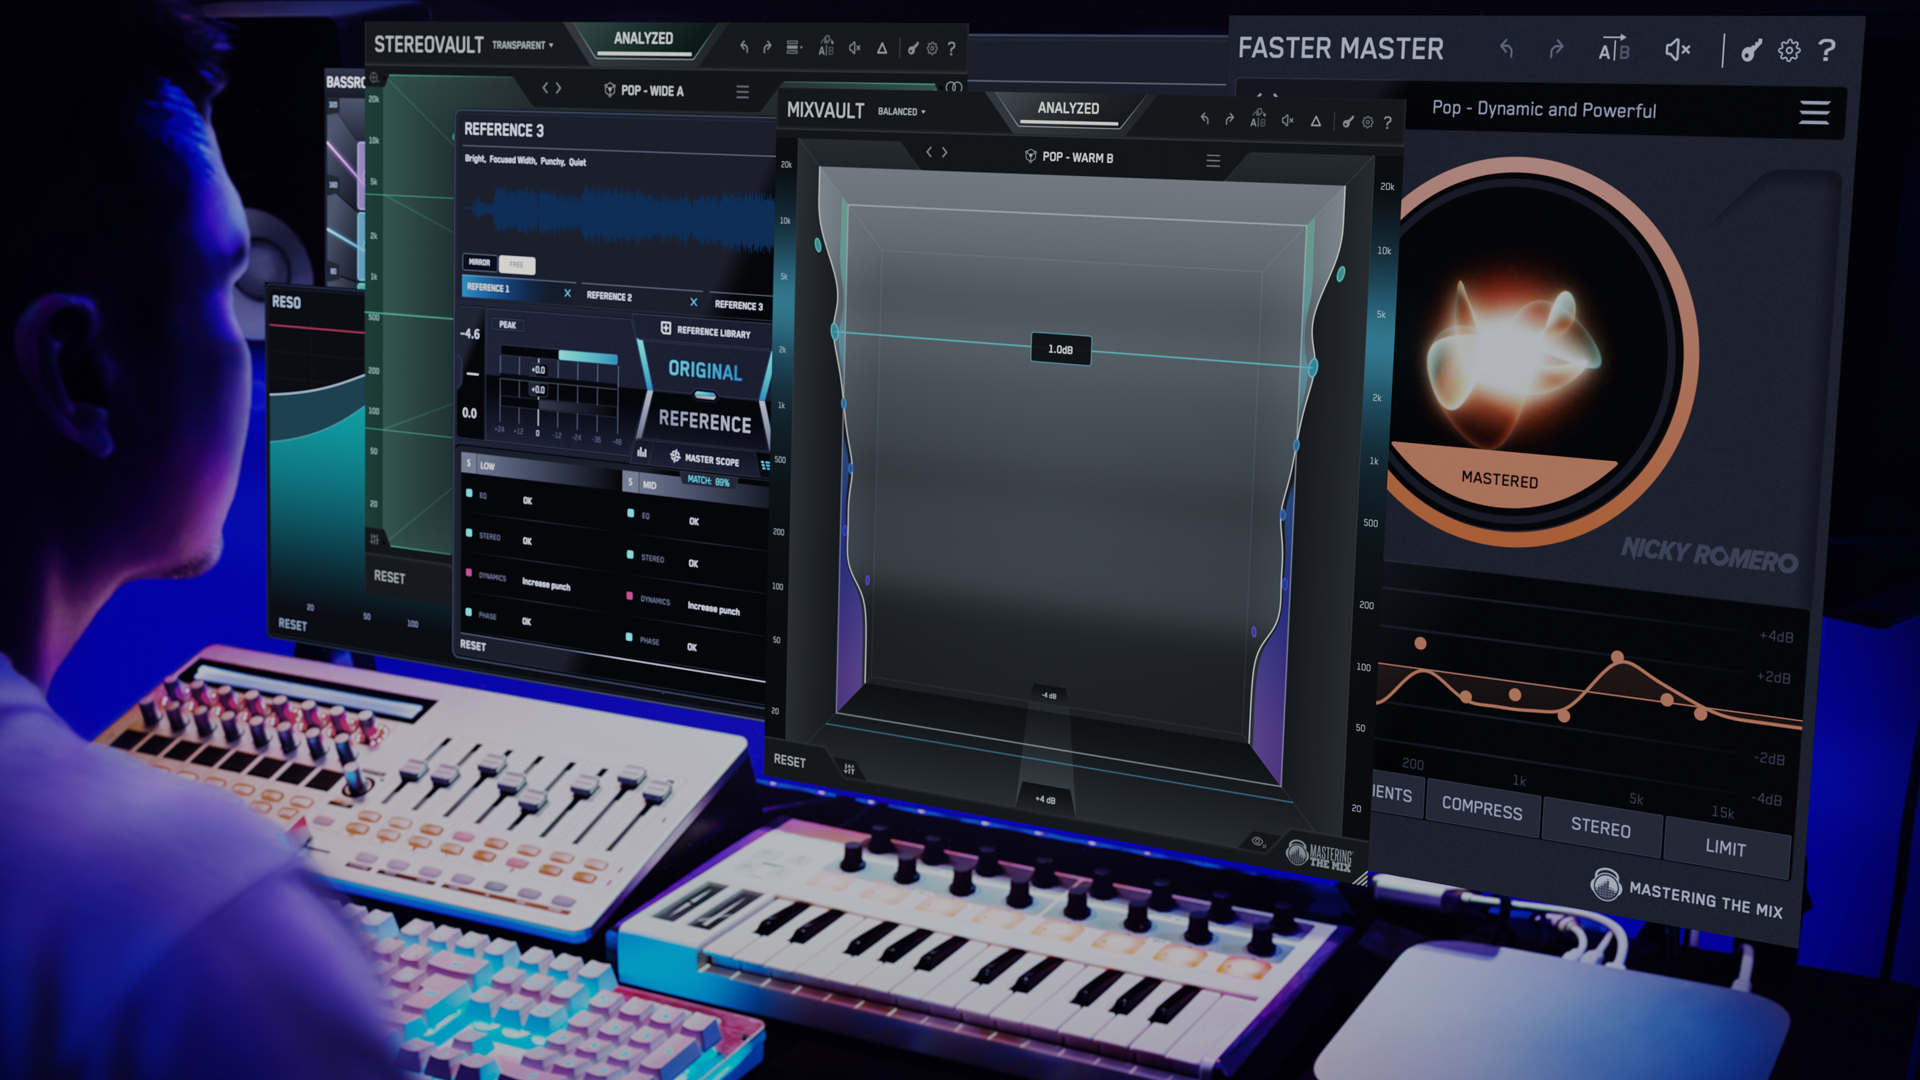Close the Reference 2 tab
This screenshot has height=1080, width=1920.
pyautogui.click(x=693, y=302)
